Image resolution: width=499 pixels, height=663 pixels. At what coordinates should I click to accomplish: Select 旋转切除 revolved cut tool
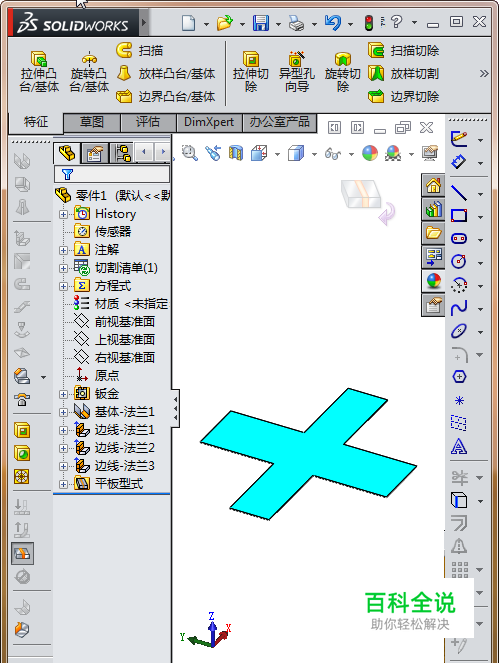click(343, 72)
